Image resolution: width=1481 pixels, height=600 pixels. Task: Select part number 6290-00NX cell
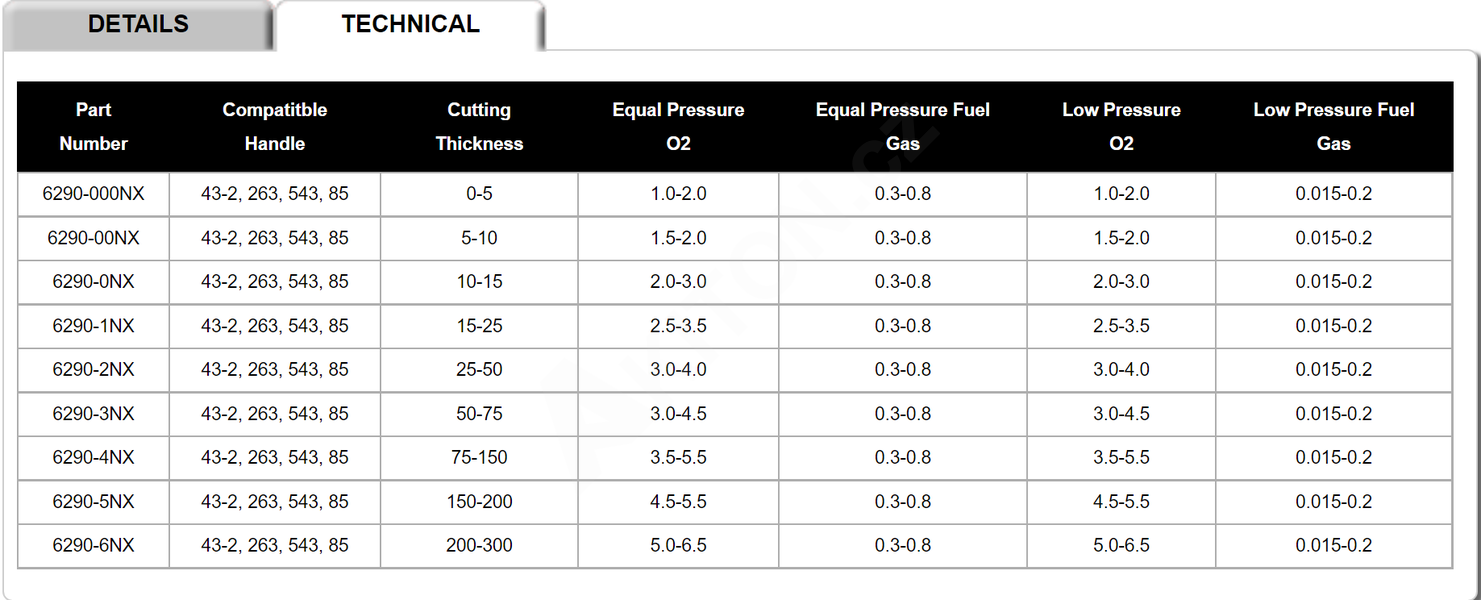point(93,238)
